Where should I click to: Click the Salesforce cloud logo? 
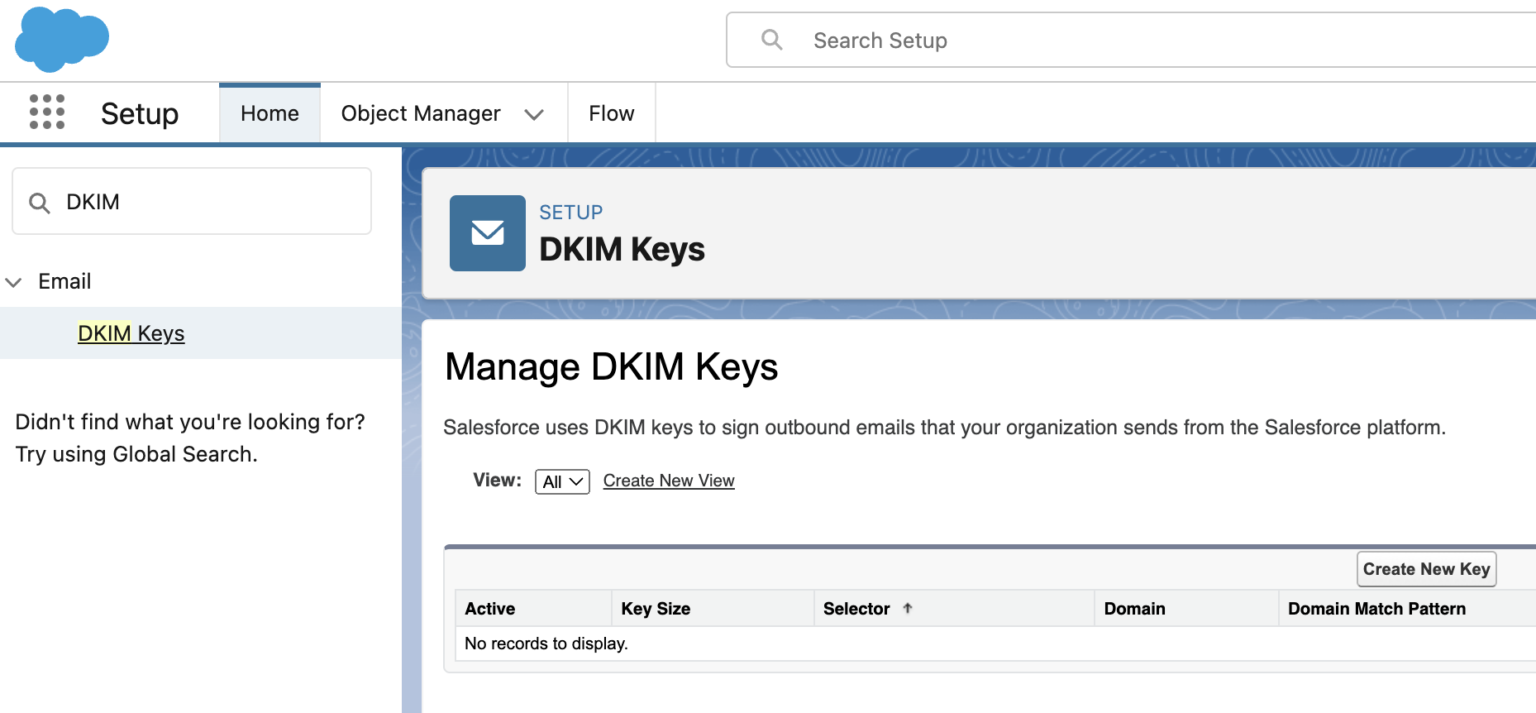[x=61, y=39]
